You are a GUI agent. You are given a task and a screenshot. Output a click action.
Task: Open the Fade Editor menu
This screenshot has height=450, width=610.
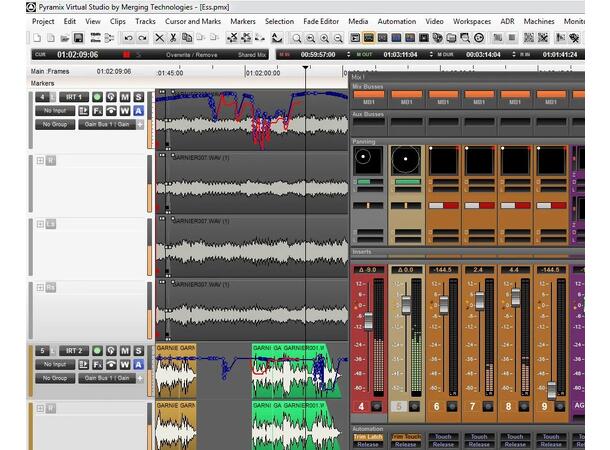coord(321,21)
